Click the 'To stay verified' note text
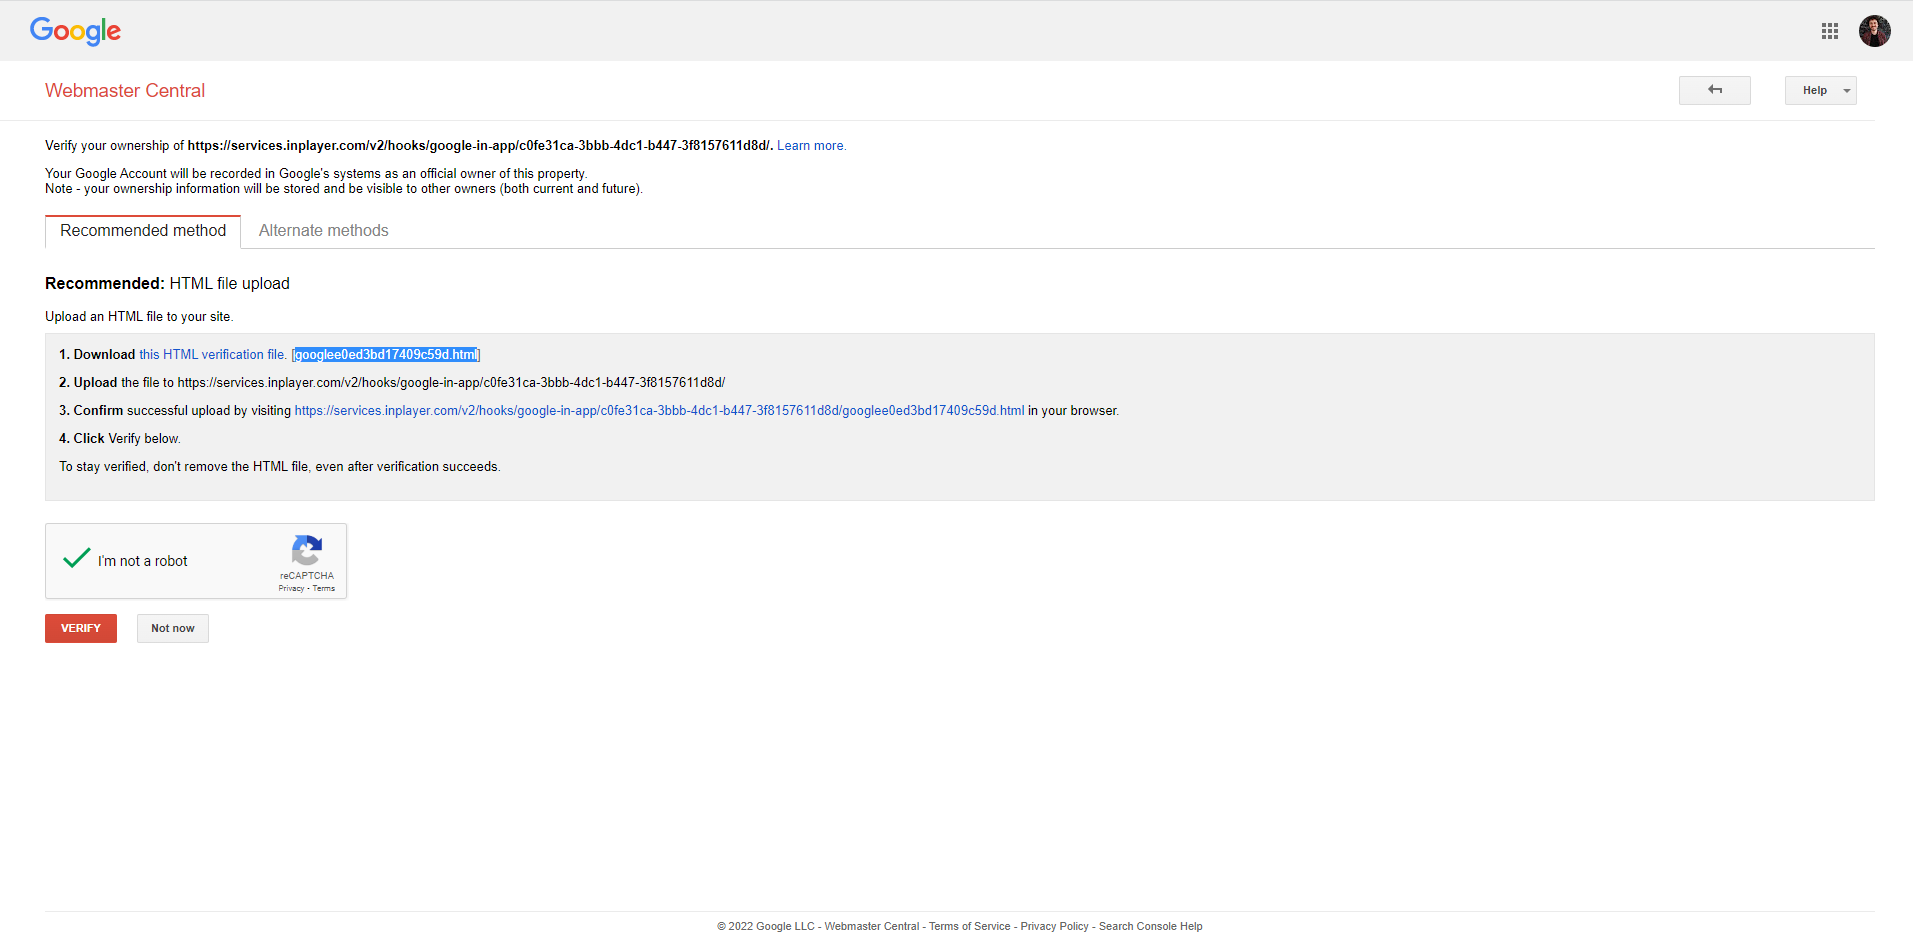The height and width of the screenshot is (933, 1913). [x=280, y=467]
